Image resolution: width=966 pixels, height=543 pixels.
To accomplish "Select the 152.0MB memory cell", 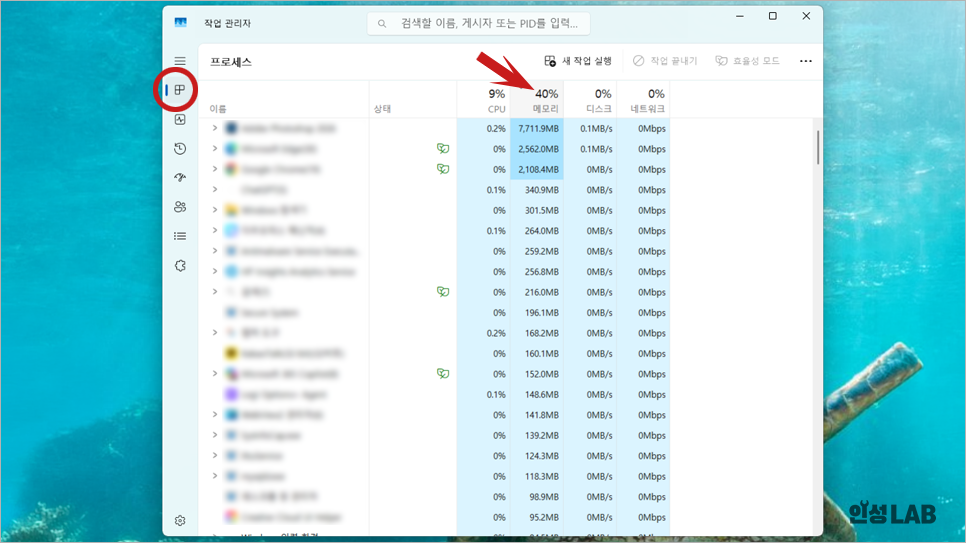I will click(x=537, y=374).
